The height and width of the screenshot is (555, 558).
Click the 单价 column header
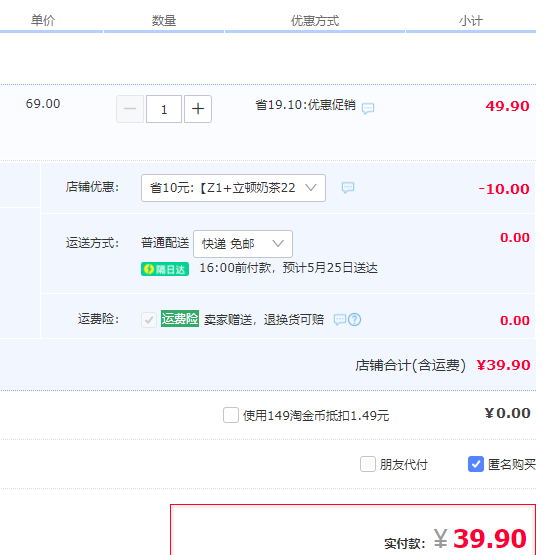(43, 20)
